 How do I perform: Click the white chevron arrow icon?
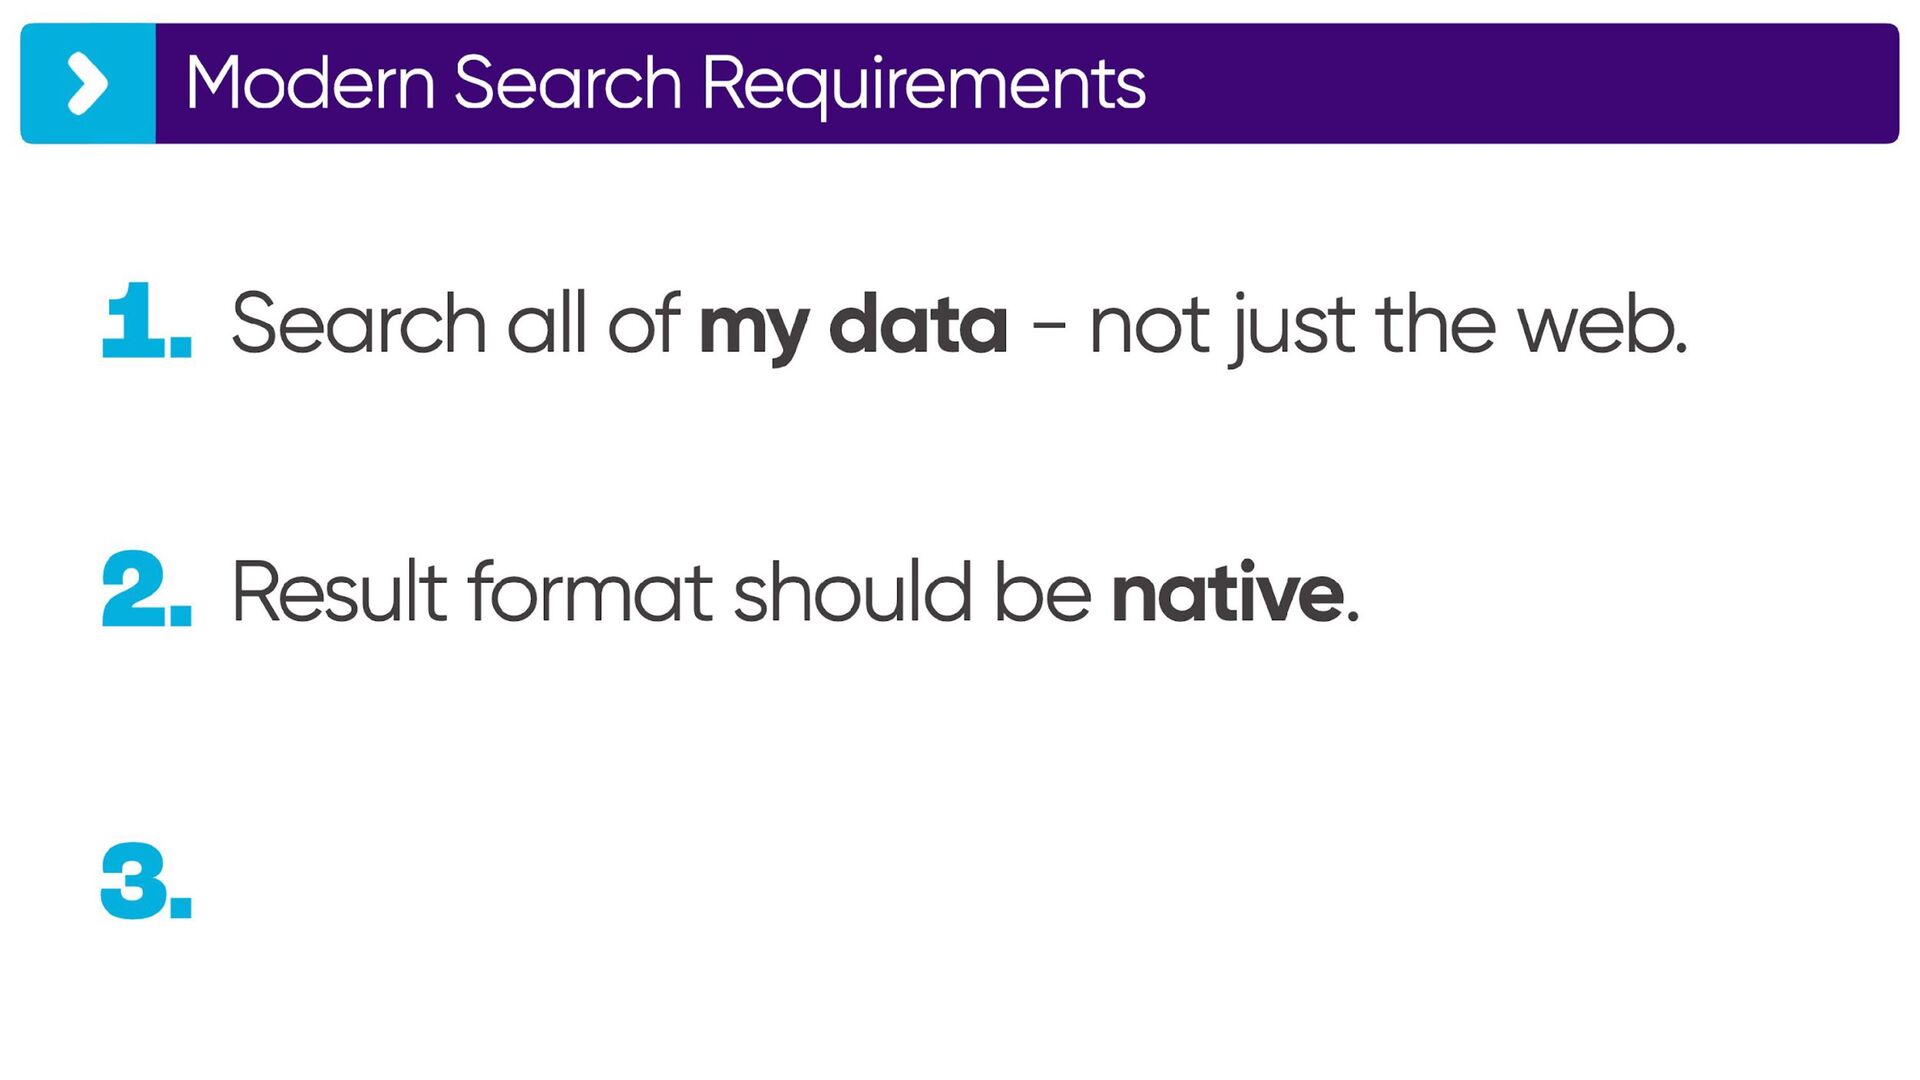pos(87,84)
